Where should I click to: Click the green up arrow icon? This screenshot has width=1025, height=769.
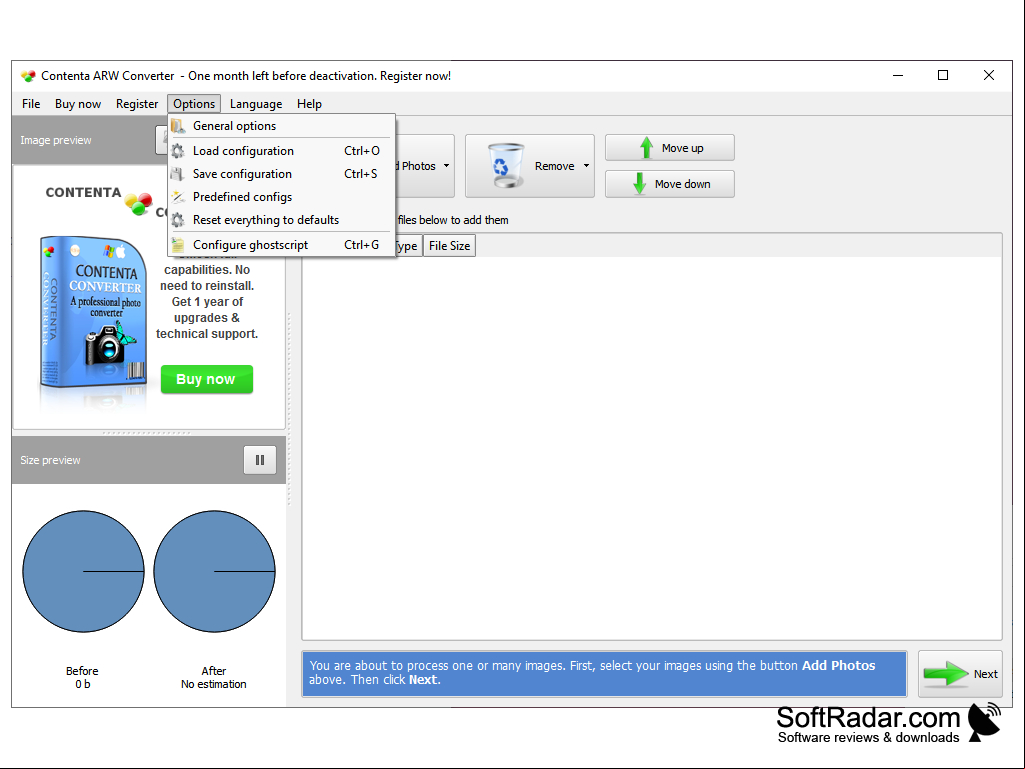(x=646, y=148)
